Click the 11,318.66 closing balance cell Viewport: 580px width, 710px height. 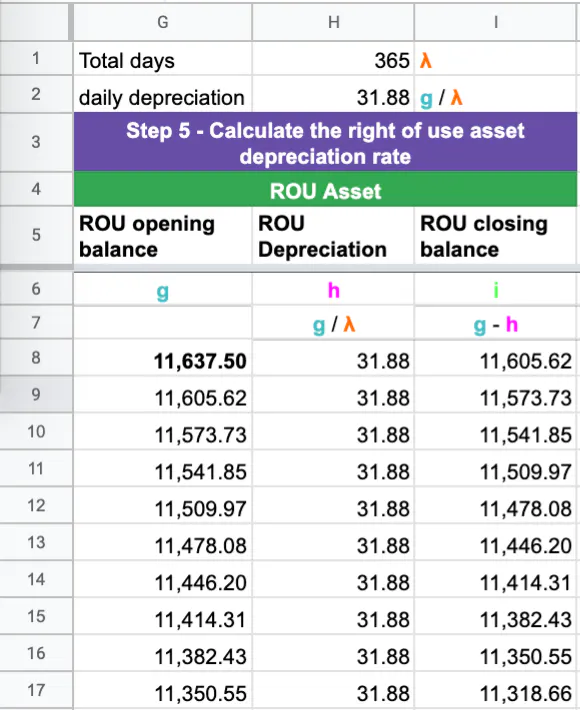click(496, 691)
